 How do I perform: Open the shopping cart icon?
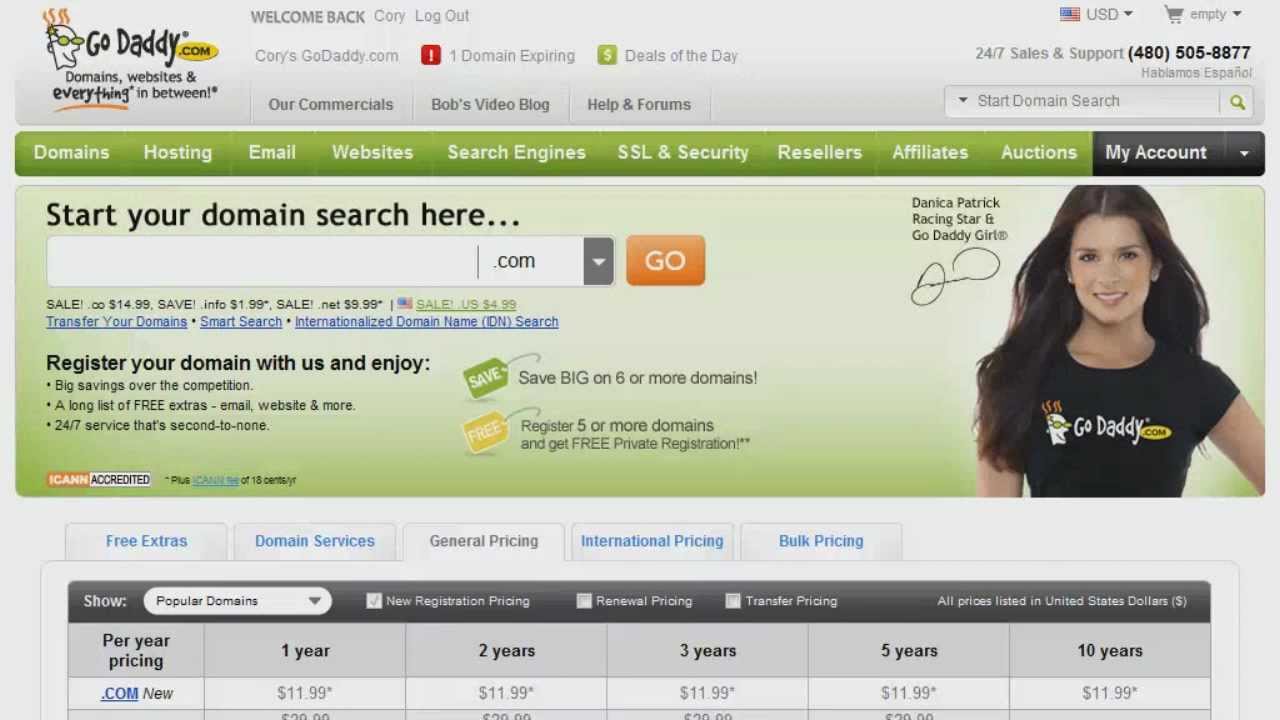pos(1173,14)
